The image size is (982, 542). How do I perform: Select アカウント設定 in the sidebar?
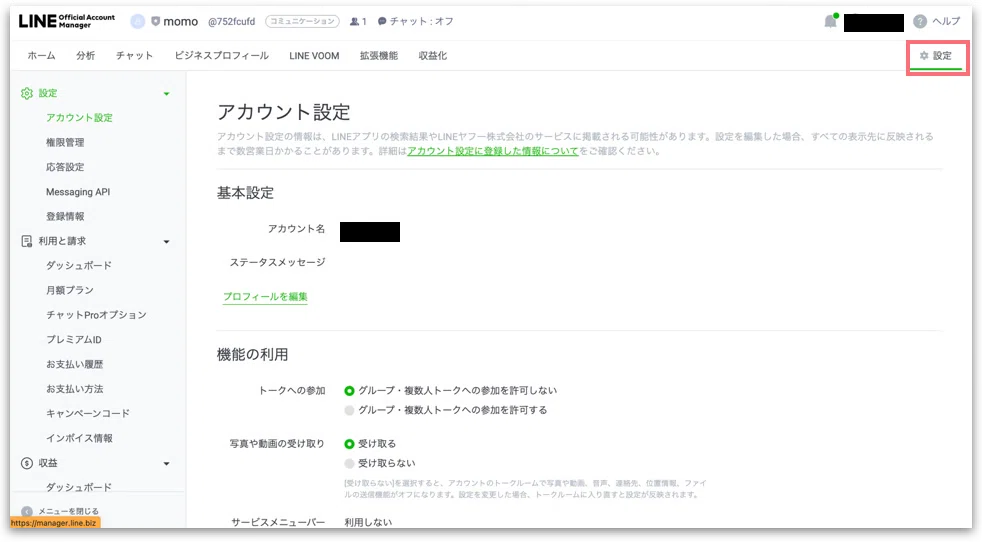coord(80,118)
